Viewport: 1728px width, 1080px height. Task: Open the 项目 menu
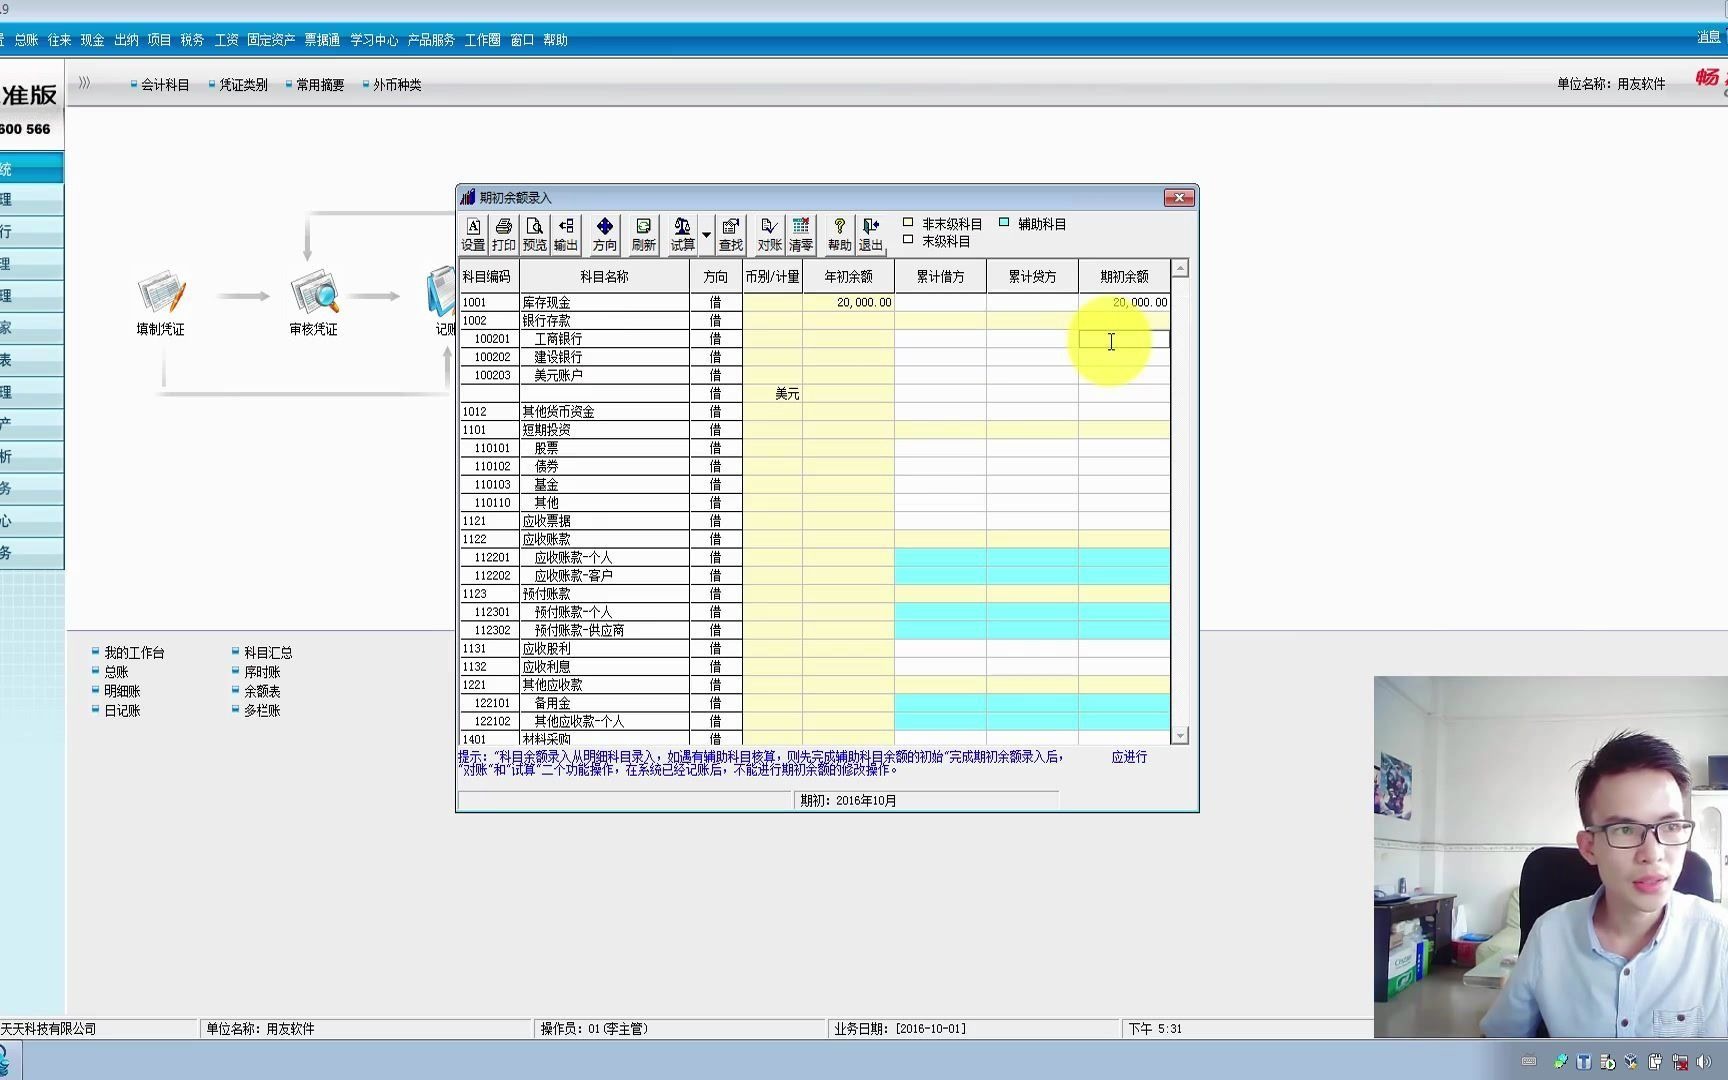(x=159, y=40)
